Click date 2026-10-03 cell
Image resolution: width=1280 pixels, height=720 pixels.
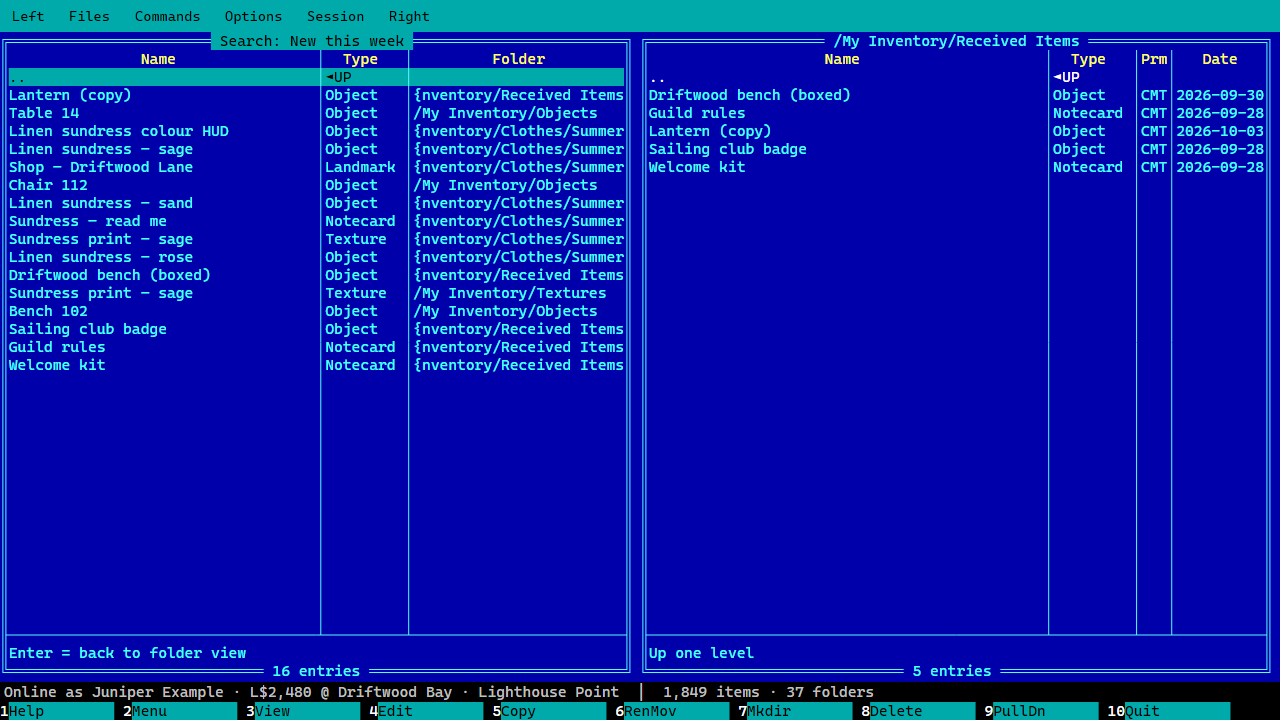coord(1220,131)
